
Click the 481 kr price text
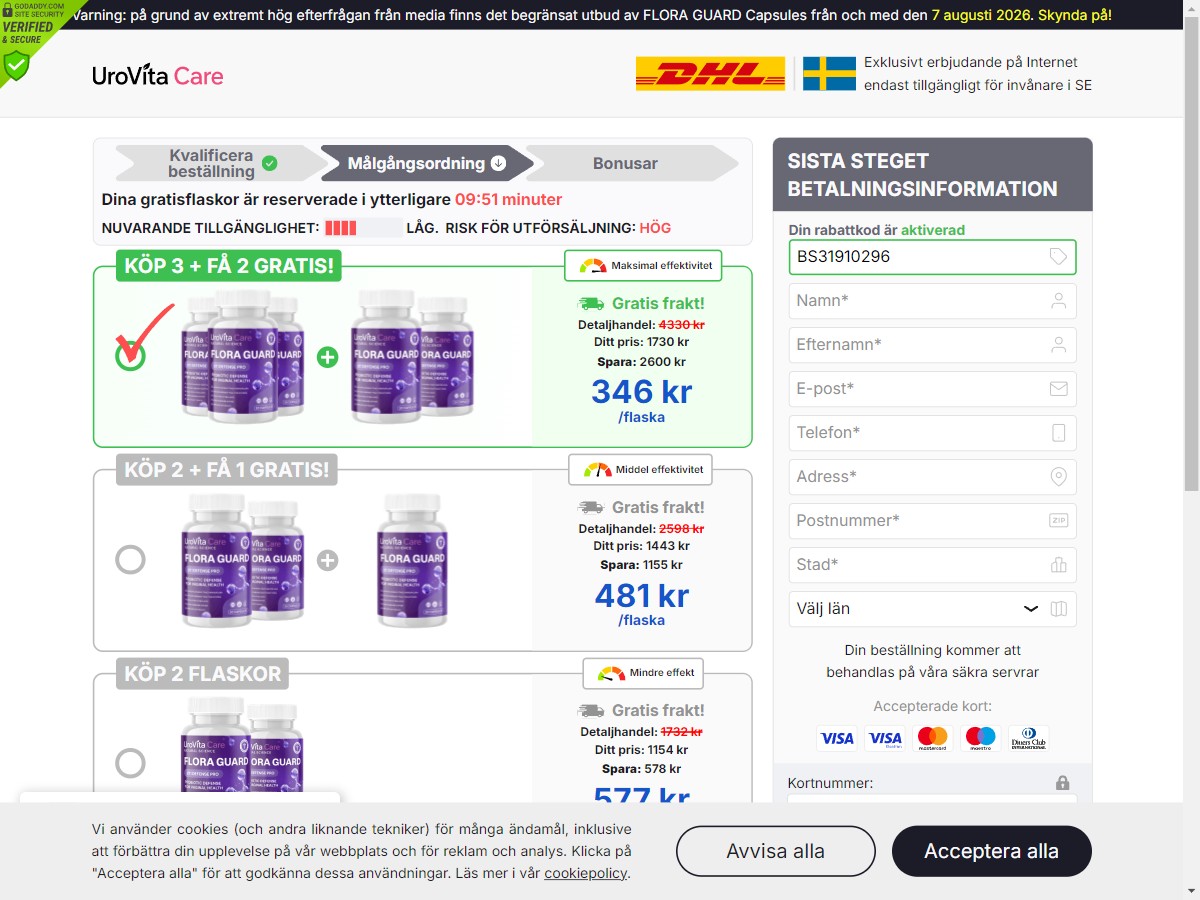point(641,595)
